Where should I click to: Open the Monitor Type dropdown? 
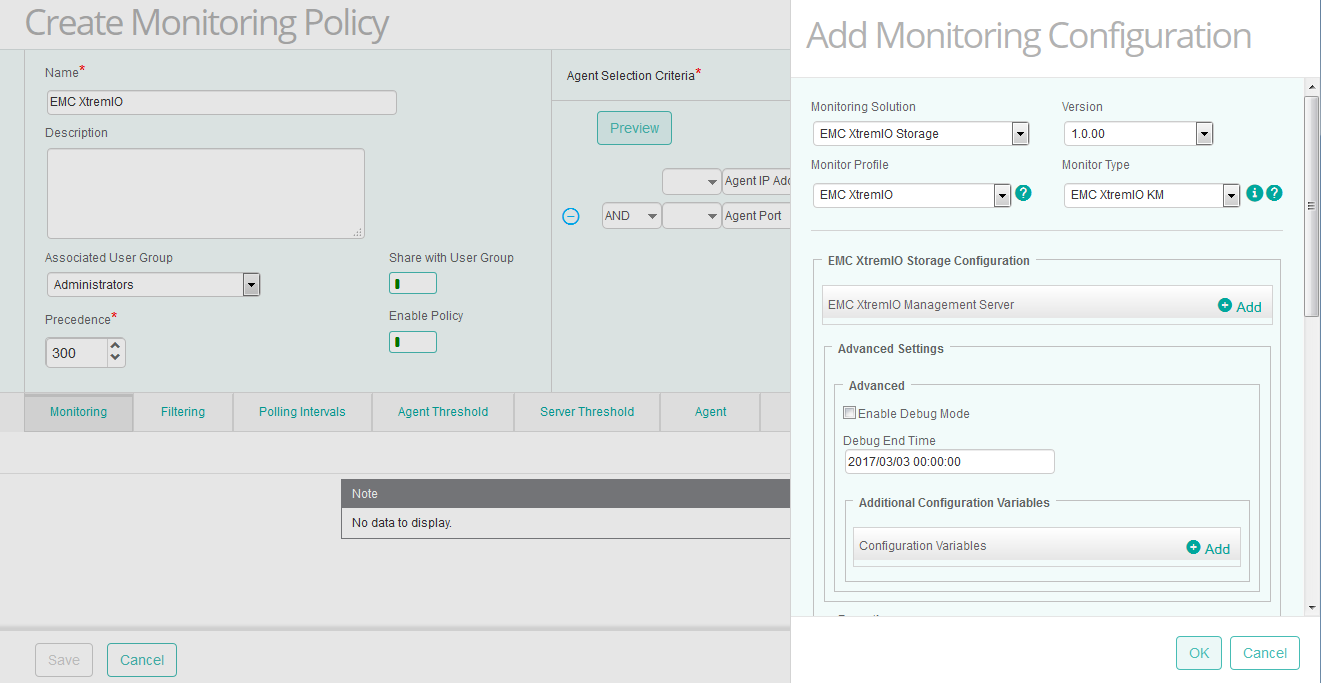pos(1231,194)
